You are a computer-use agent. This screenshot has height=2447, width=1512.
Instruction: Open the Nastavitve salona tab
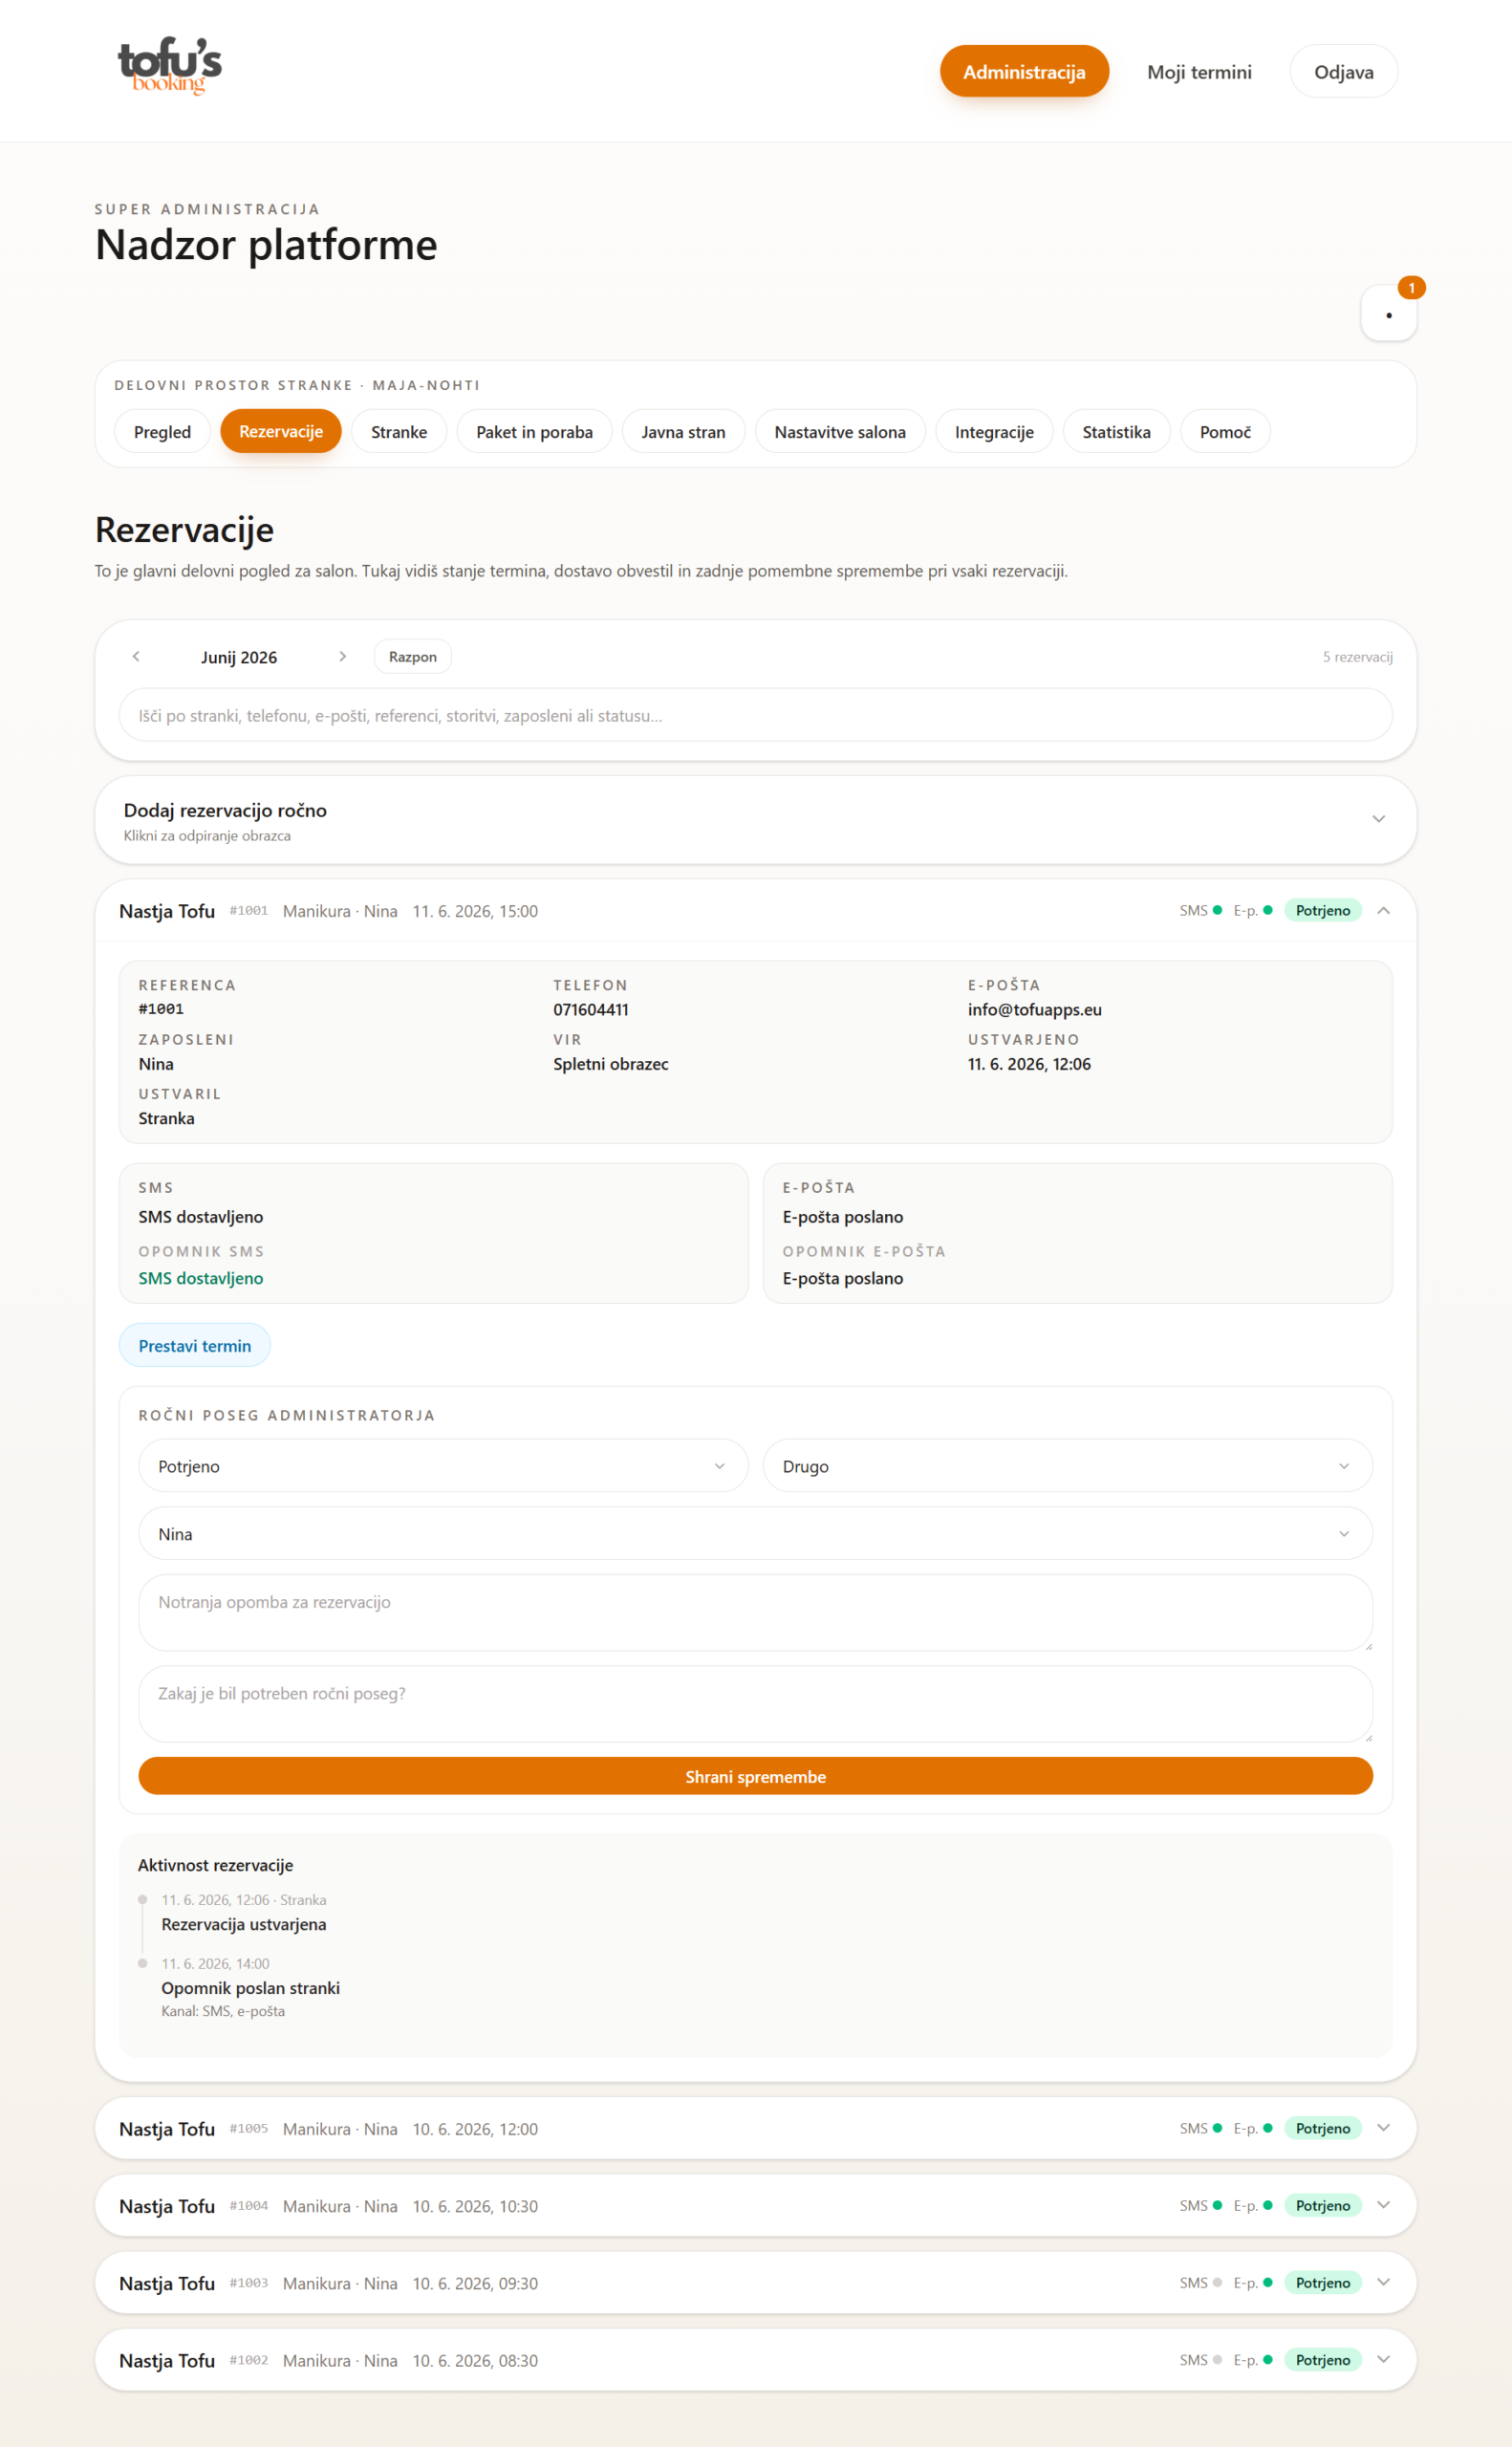click(x=840, y=431)
